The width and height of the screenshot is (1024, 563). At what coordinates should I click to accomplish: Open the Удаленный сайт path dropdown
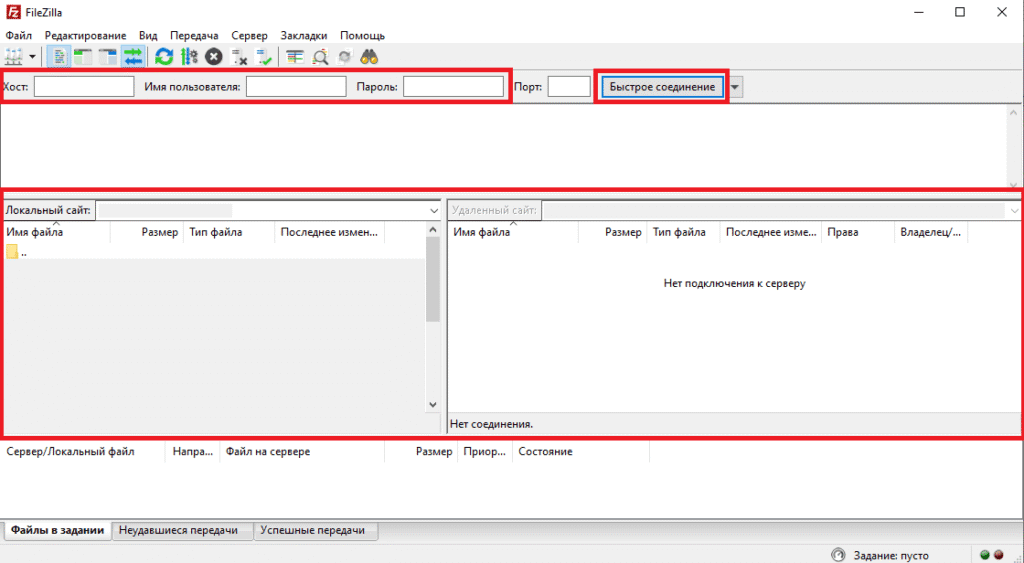click(x=1014, y=210)
